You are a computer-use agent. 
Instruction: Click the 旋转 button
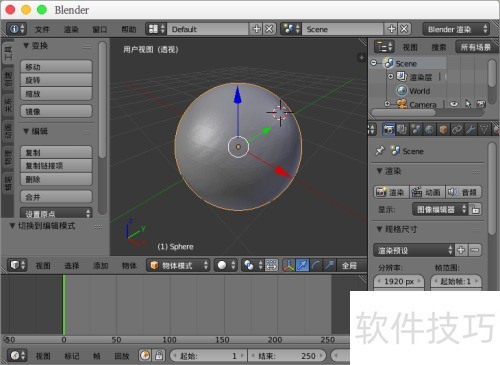(x=56, y=80)
